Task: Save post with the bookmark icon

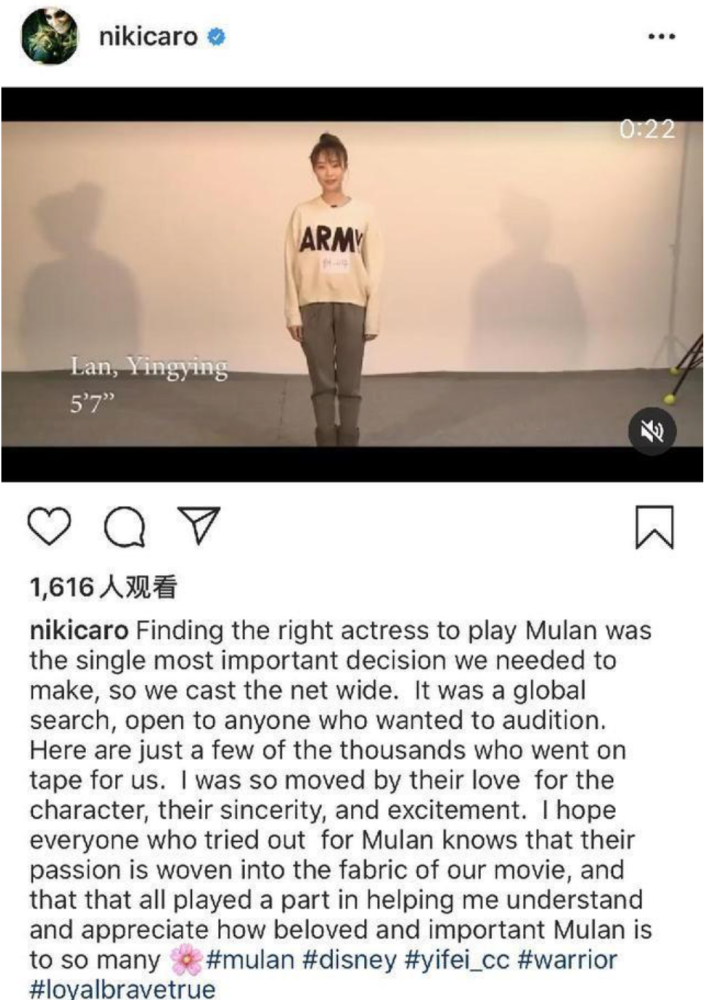Action: [x=654, y=527]
